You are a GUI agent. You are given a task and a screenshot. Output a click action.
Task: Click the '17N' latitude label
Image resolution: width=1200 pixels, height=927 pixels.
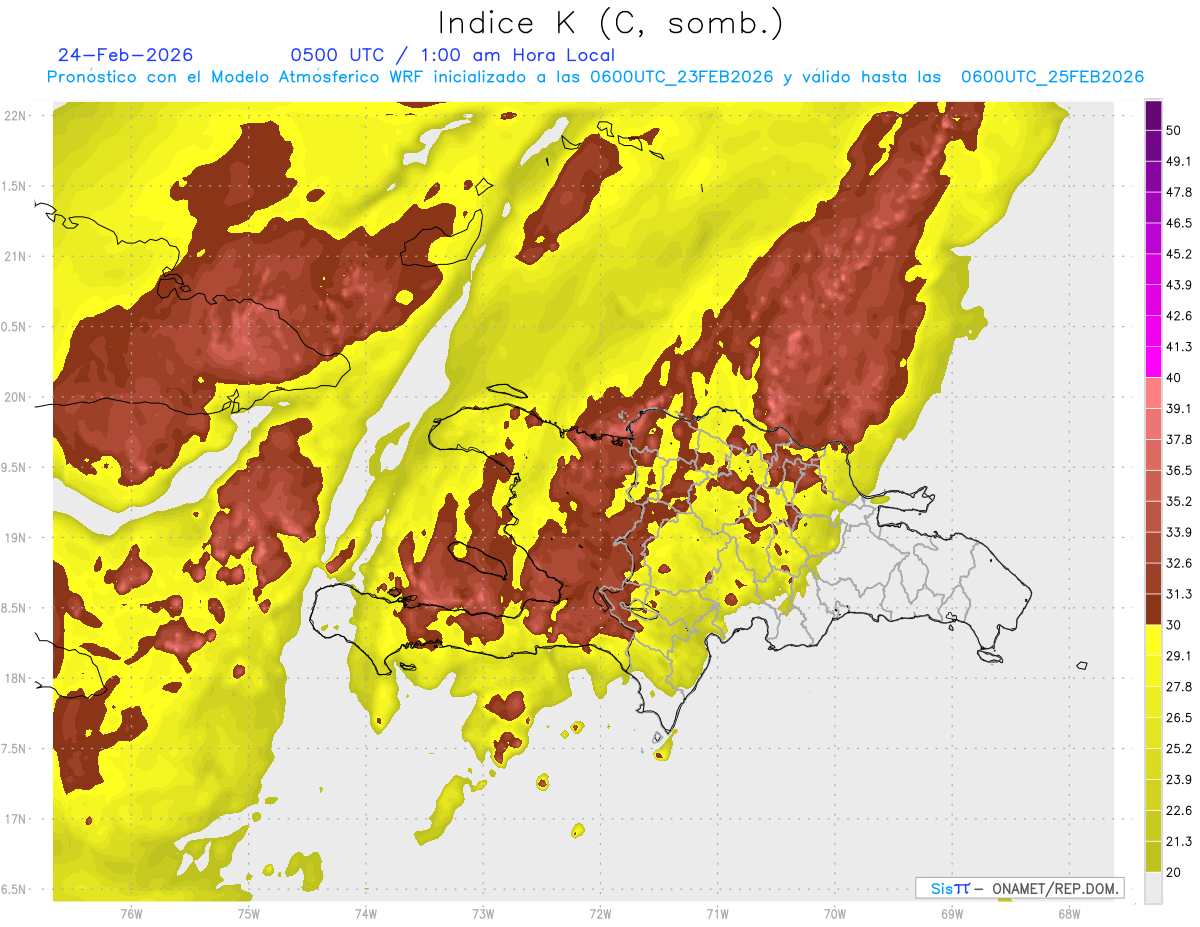16,819
